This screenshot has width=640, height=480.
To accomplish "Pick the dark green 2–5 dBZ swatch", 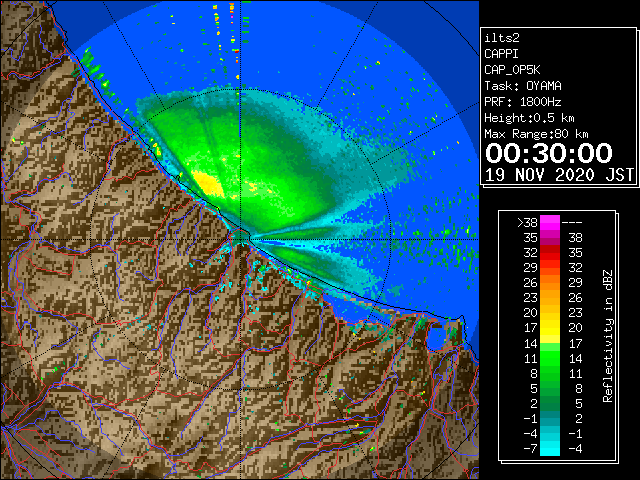I will click(550, 403).
